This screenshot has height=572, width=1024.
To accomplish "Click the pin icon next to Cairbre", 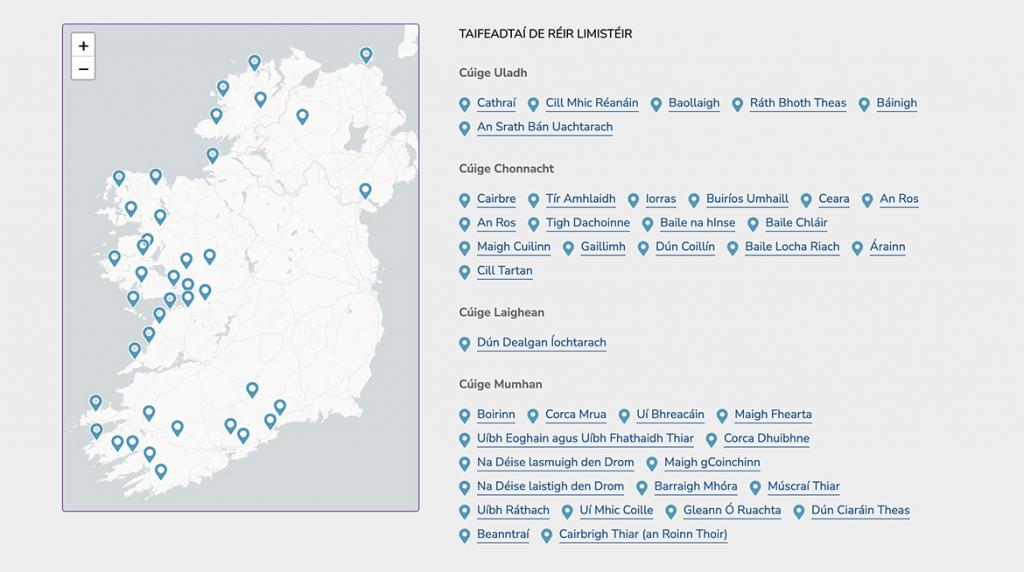I will click(464, 200).
